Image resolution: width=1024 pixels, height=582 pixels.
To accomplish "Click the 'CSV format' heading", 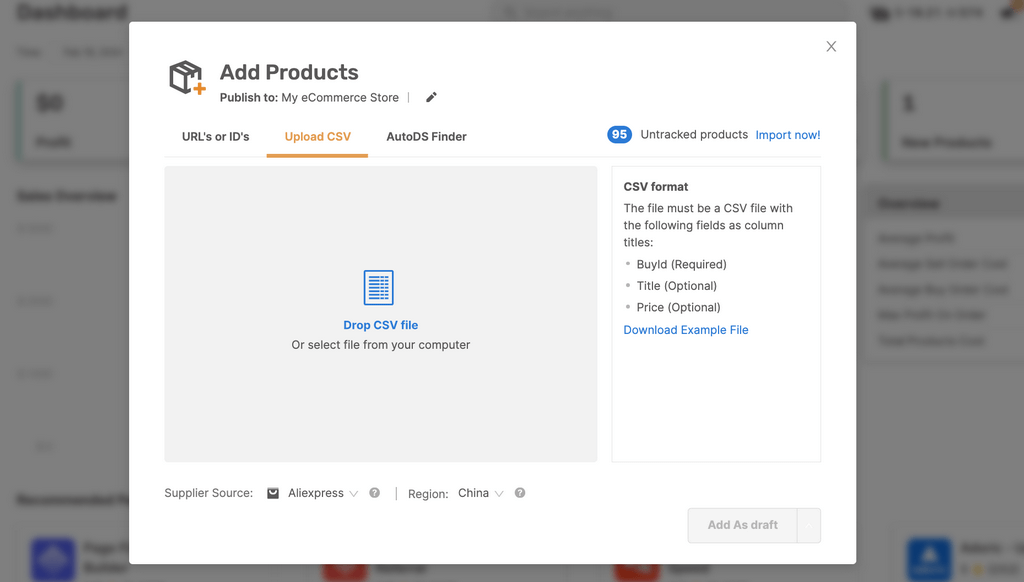I will (656, 187).
